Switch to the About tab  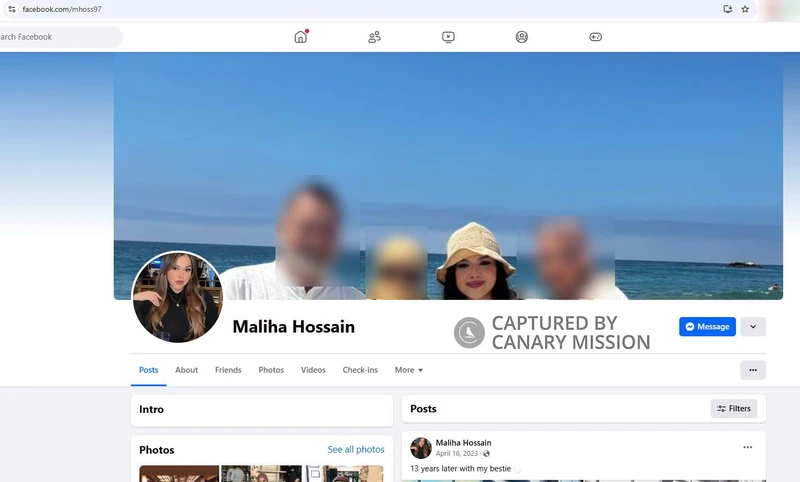click(x=186, y=370)
